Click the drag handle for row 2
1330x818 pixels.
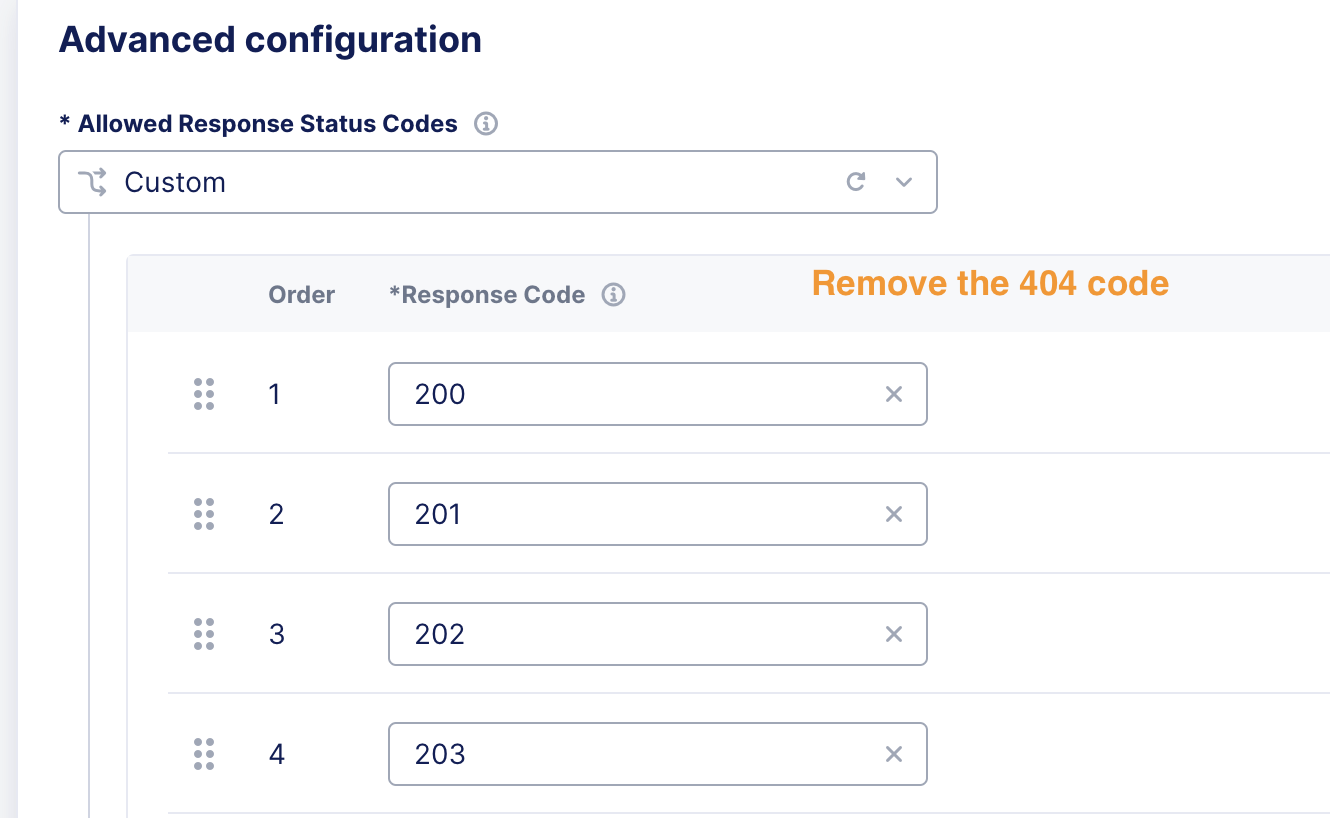pyautogui.click(x=205, y=514)
